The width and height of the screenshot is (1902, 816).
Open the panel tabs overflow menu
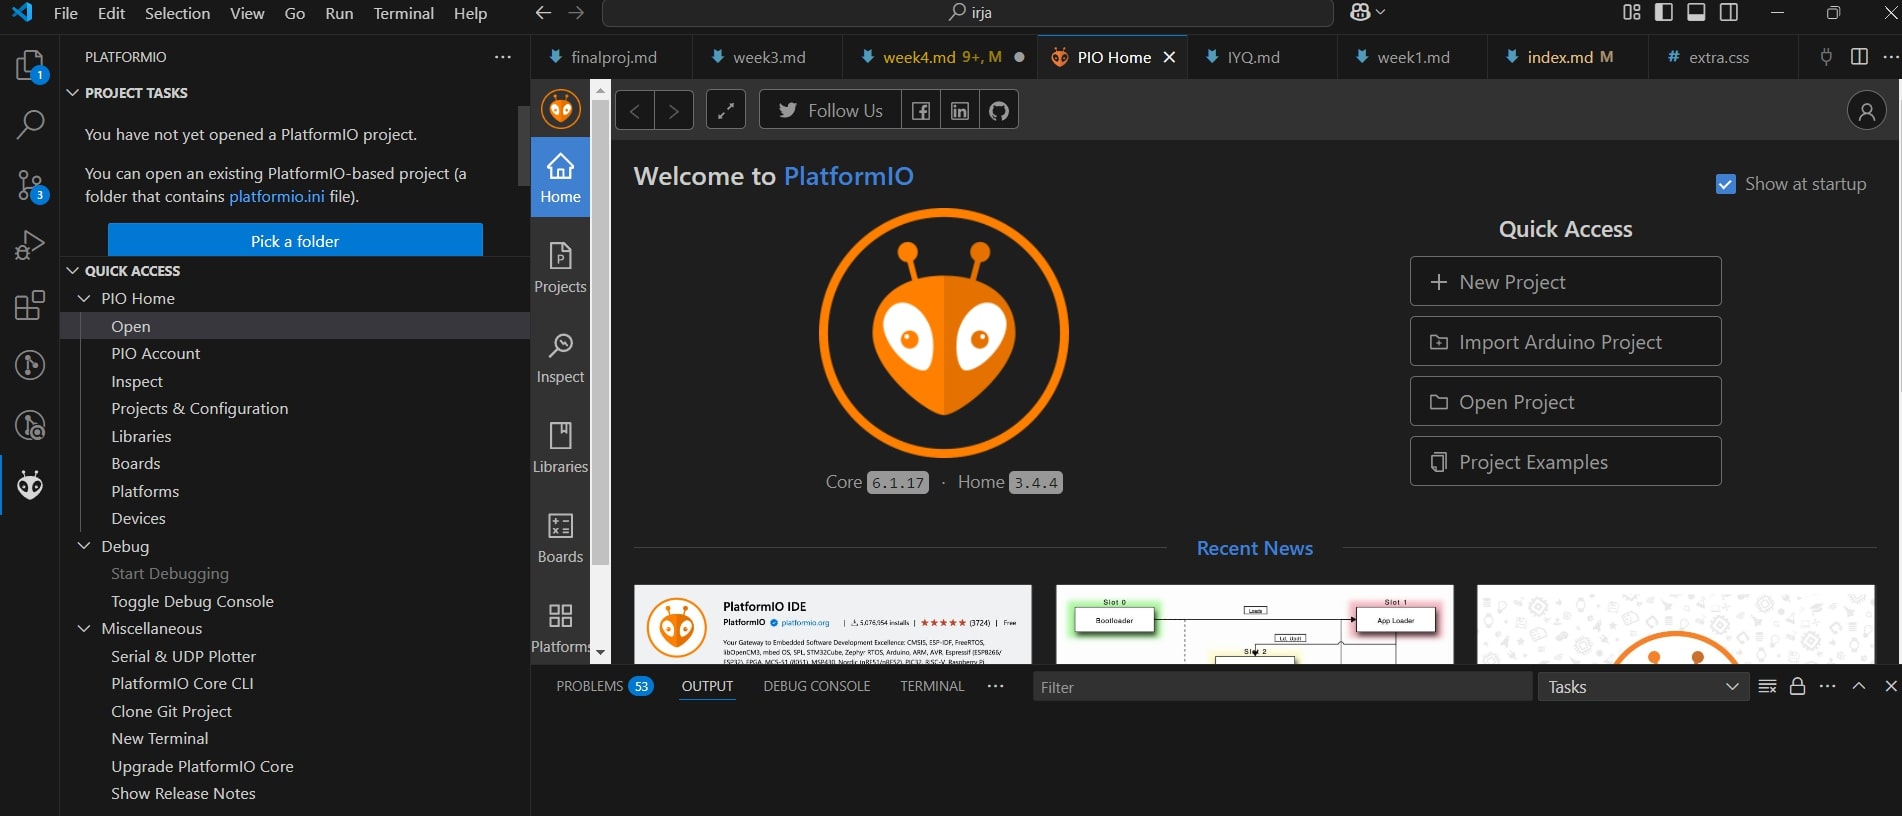[x=995, y=686]
